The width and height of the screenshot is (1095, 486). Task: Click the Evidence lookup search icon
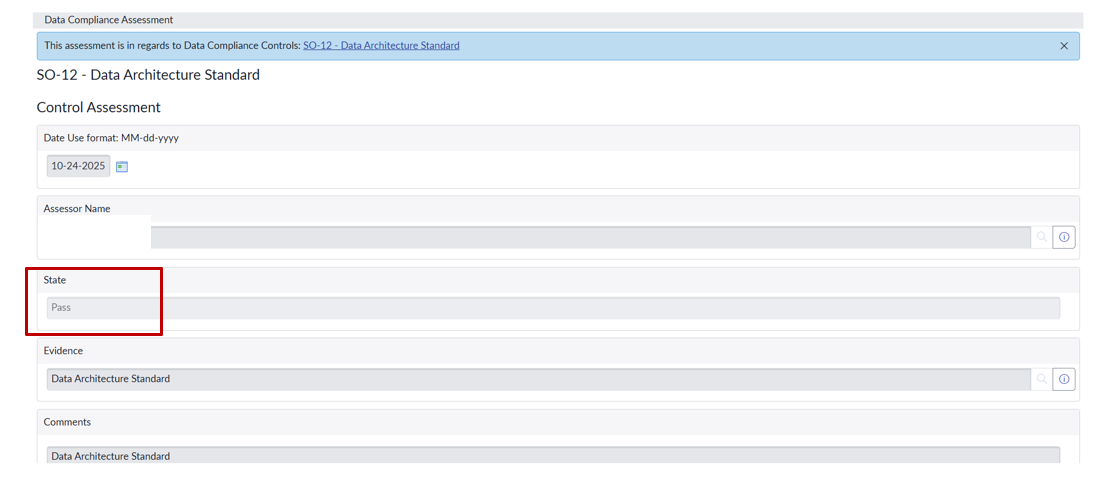pos(1041,379)
